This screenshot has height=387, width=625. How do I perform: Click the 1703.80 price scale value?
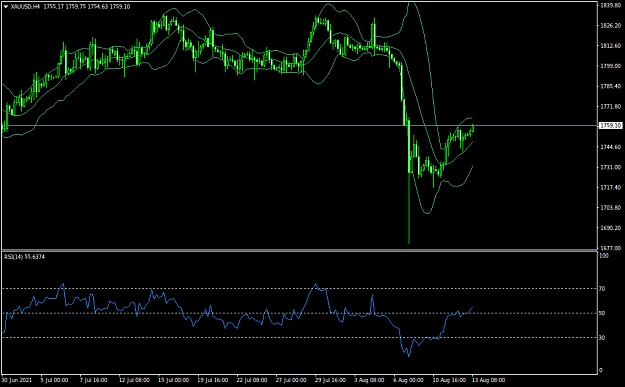click(x=611, y=208)
